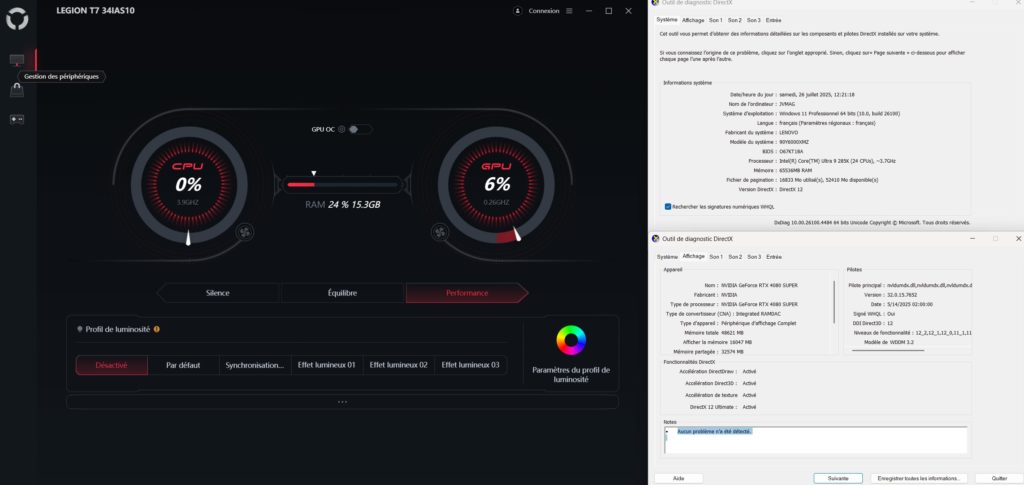Click the Version DirectX 12 value
This screenshot has width=1024, height=485.
point(790,189)
